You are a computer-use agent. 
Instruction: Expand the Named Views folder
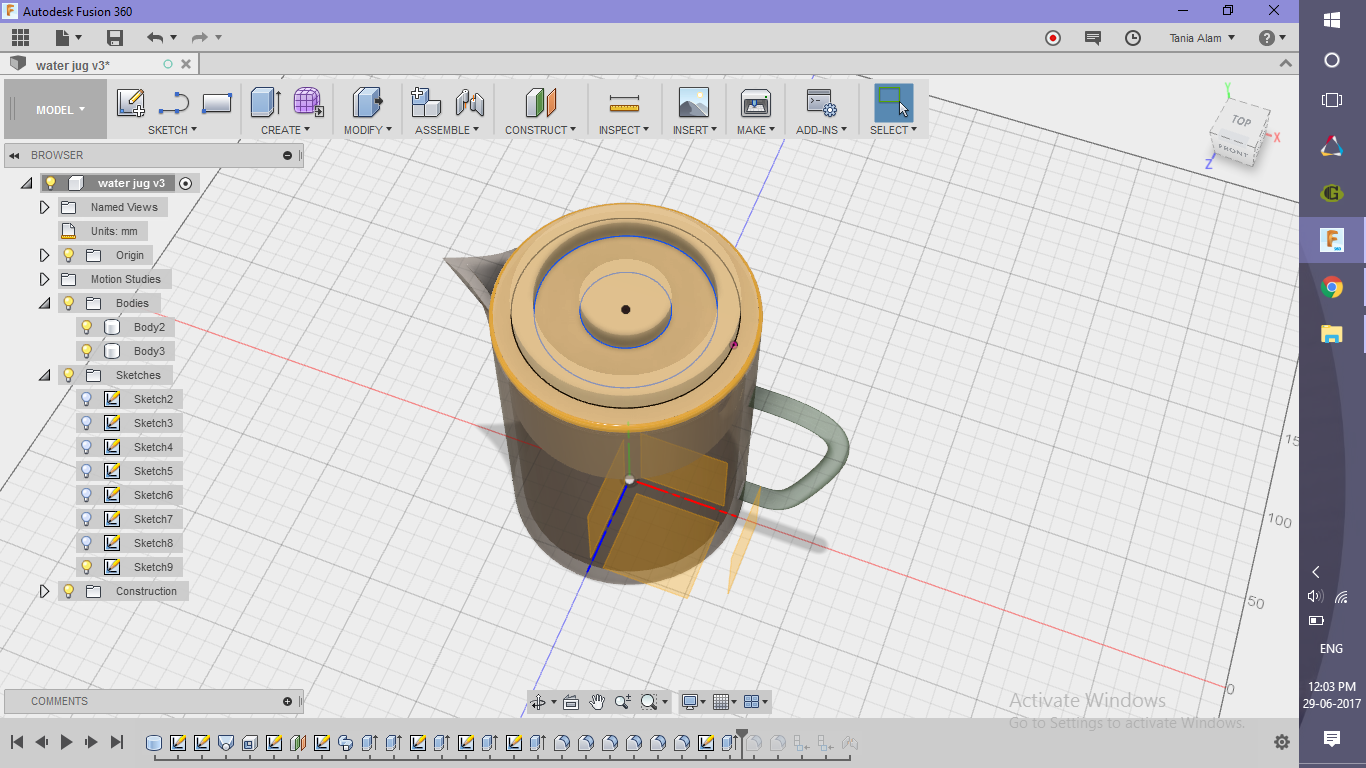pos(44,207)
